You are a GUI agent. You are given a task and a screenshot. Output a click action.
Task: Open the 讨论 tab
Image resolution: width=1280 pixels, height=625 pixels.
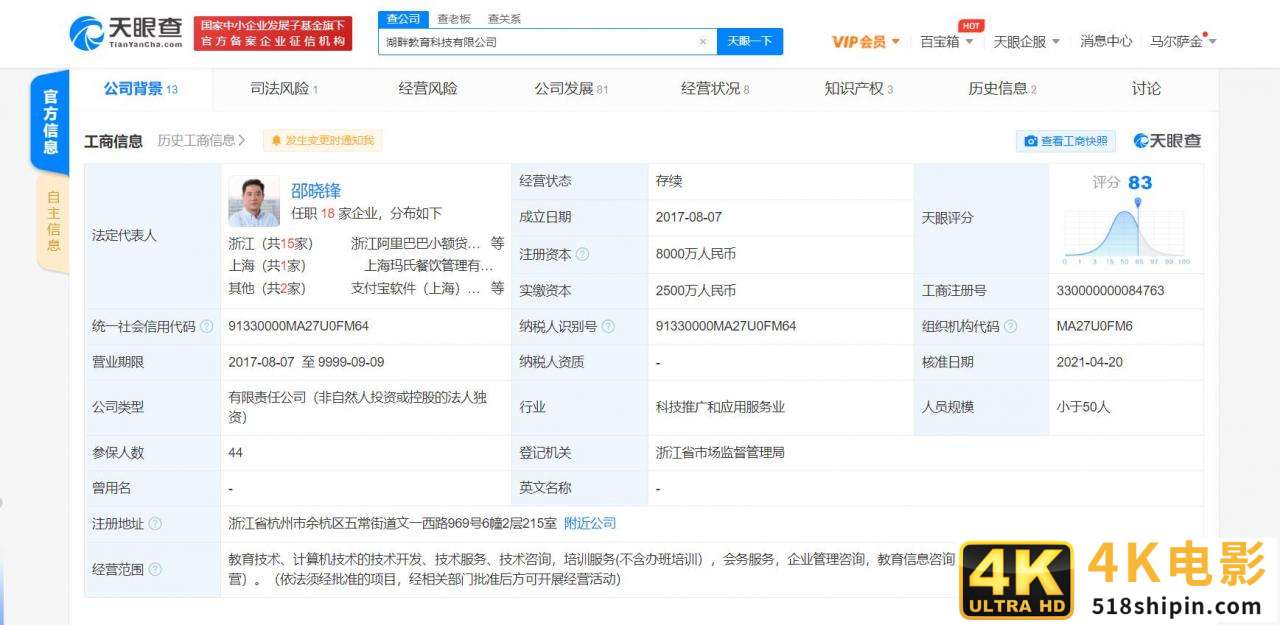[1146, 89]
